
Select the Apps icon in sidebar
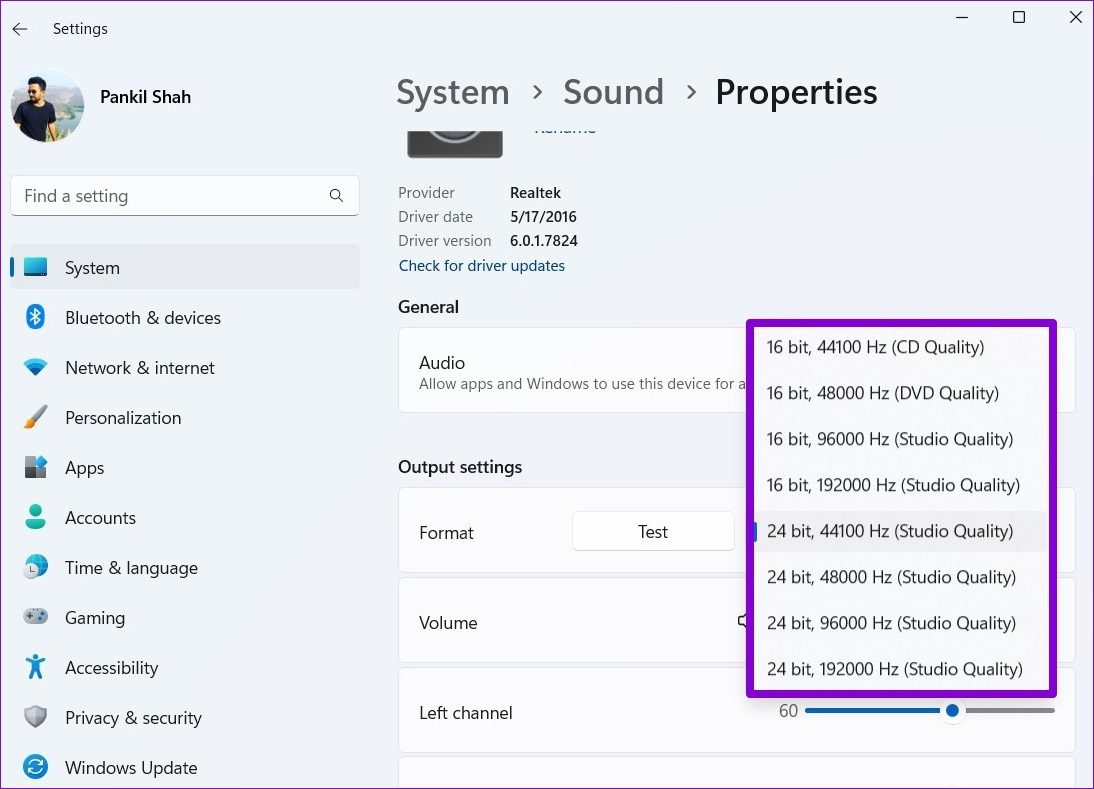[x=36, y=468]
